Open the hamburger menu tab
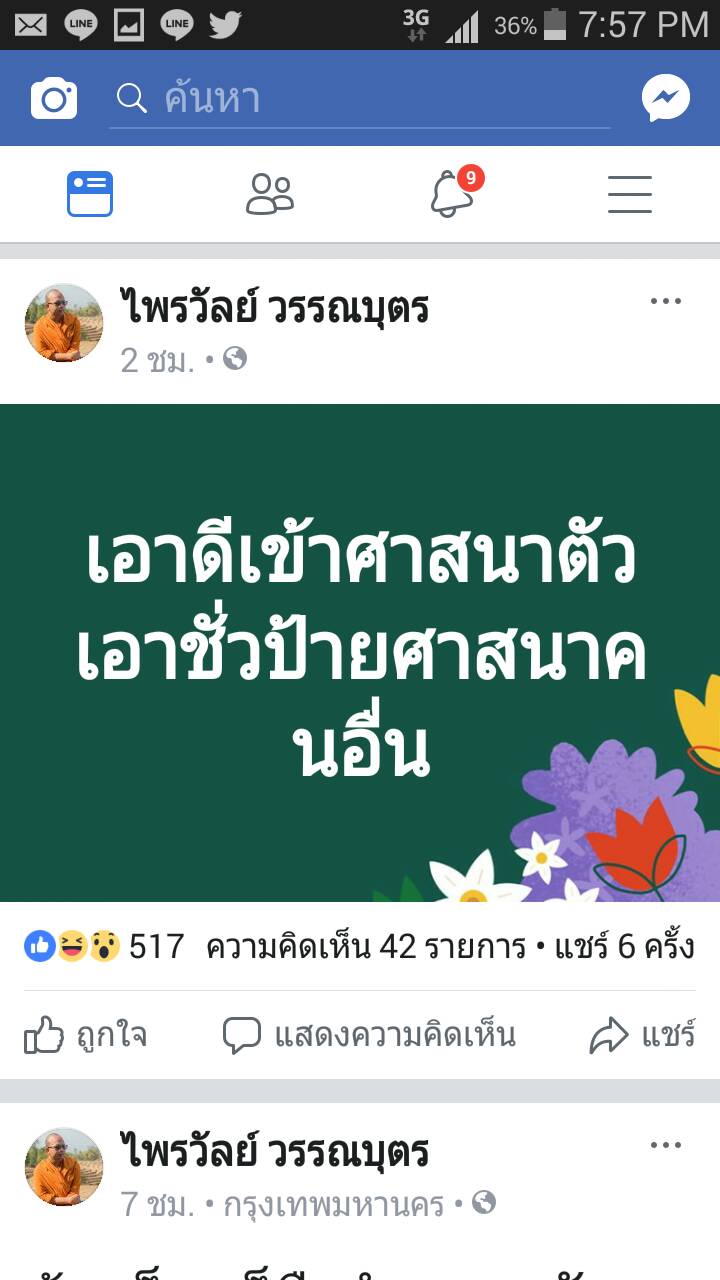Image resolution: width=720 pixels, height=1280 pixels. point(630,194)
